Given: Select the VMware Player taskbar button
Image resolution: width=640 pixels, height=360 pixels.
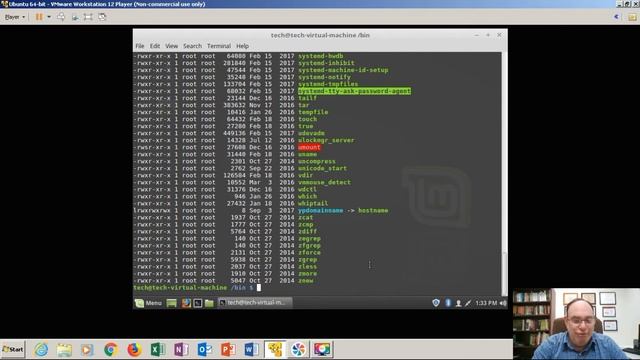Looking at the screenshot, I should click(275, 349).
